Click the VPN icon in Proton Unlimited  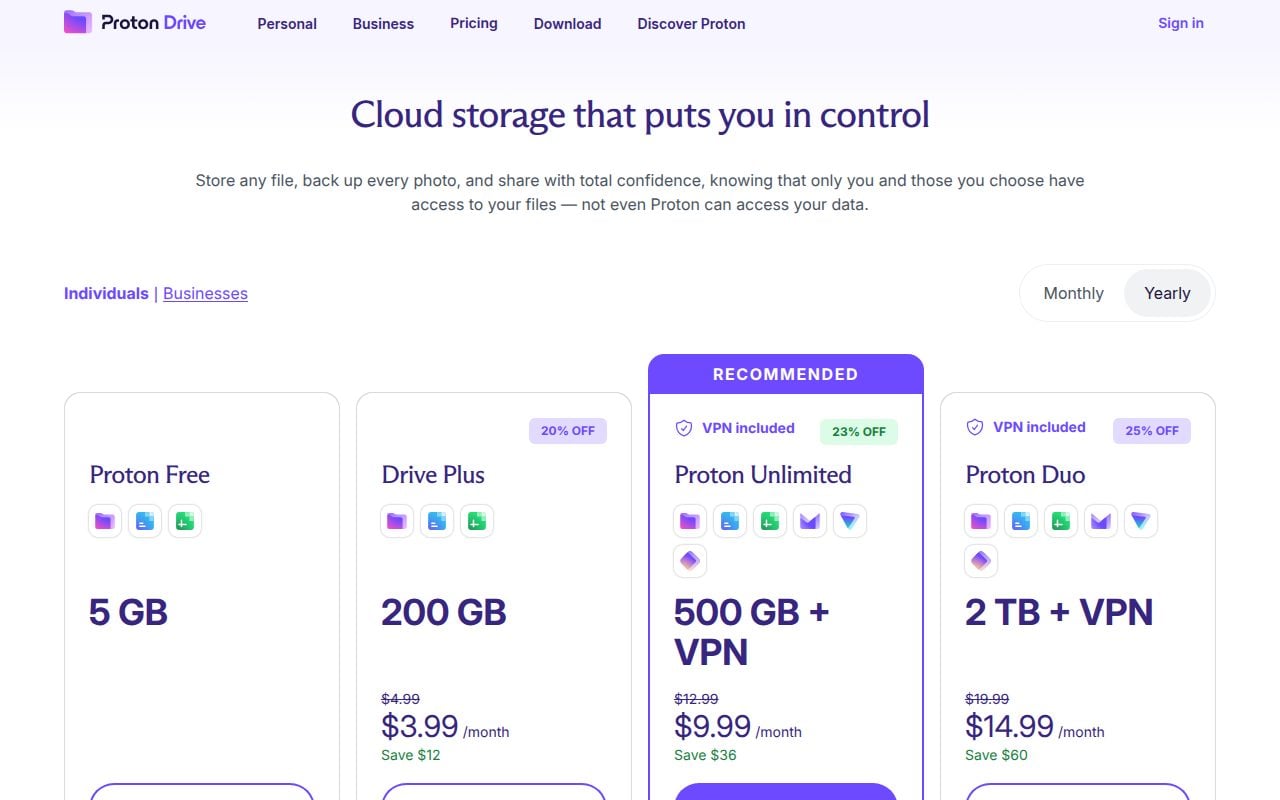[850, 521]
